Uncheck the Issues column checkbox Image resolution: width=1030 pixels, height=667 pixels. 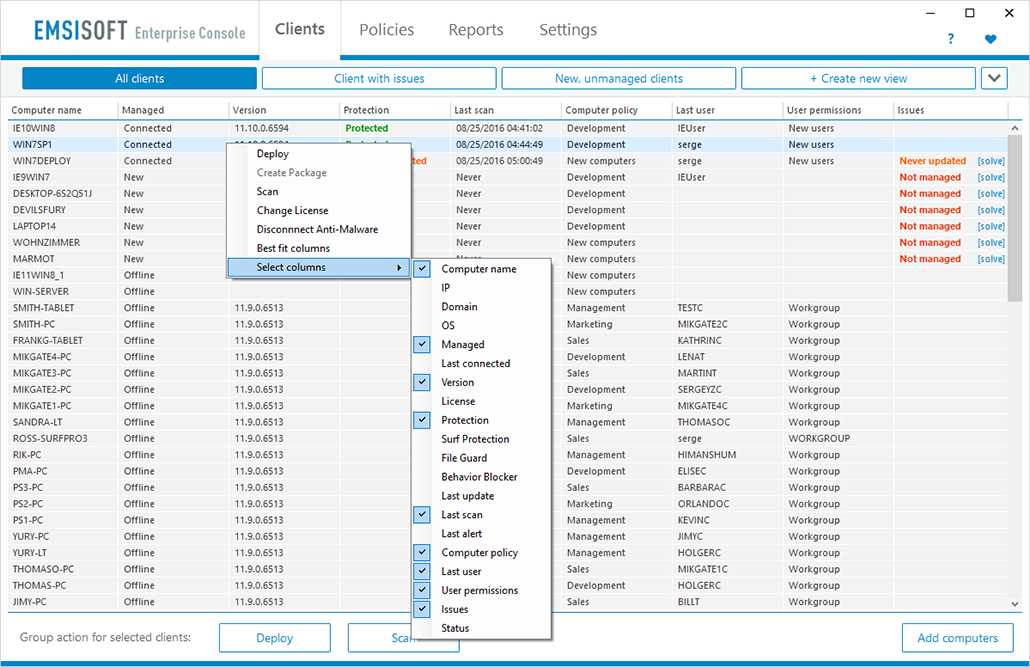click(x=422, y=609)
